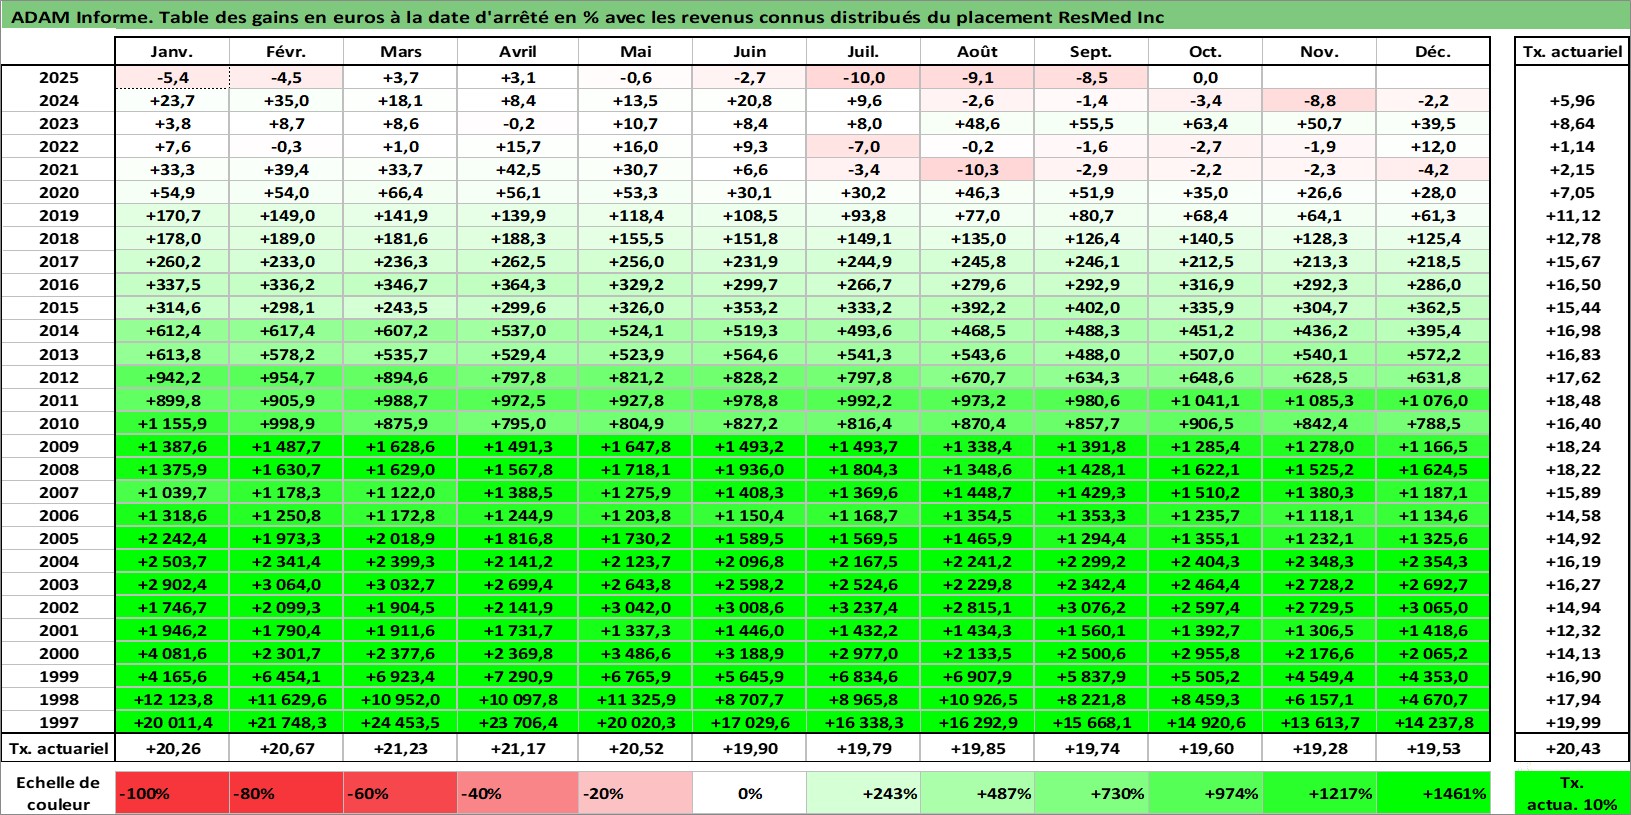Click the +19,99 actuarial rate for 1997

(x=1572, y=722)
